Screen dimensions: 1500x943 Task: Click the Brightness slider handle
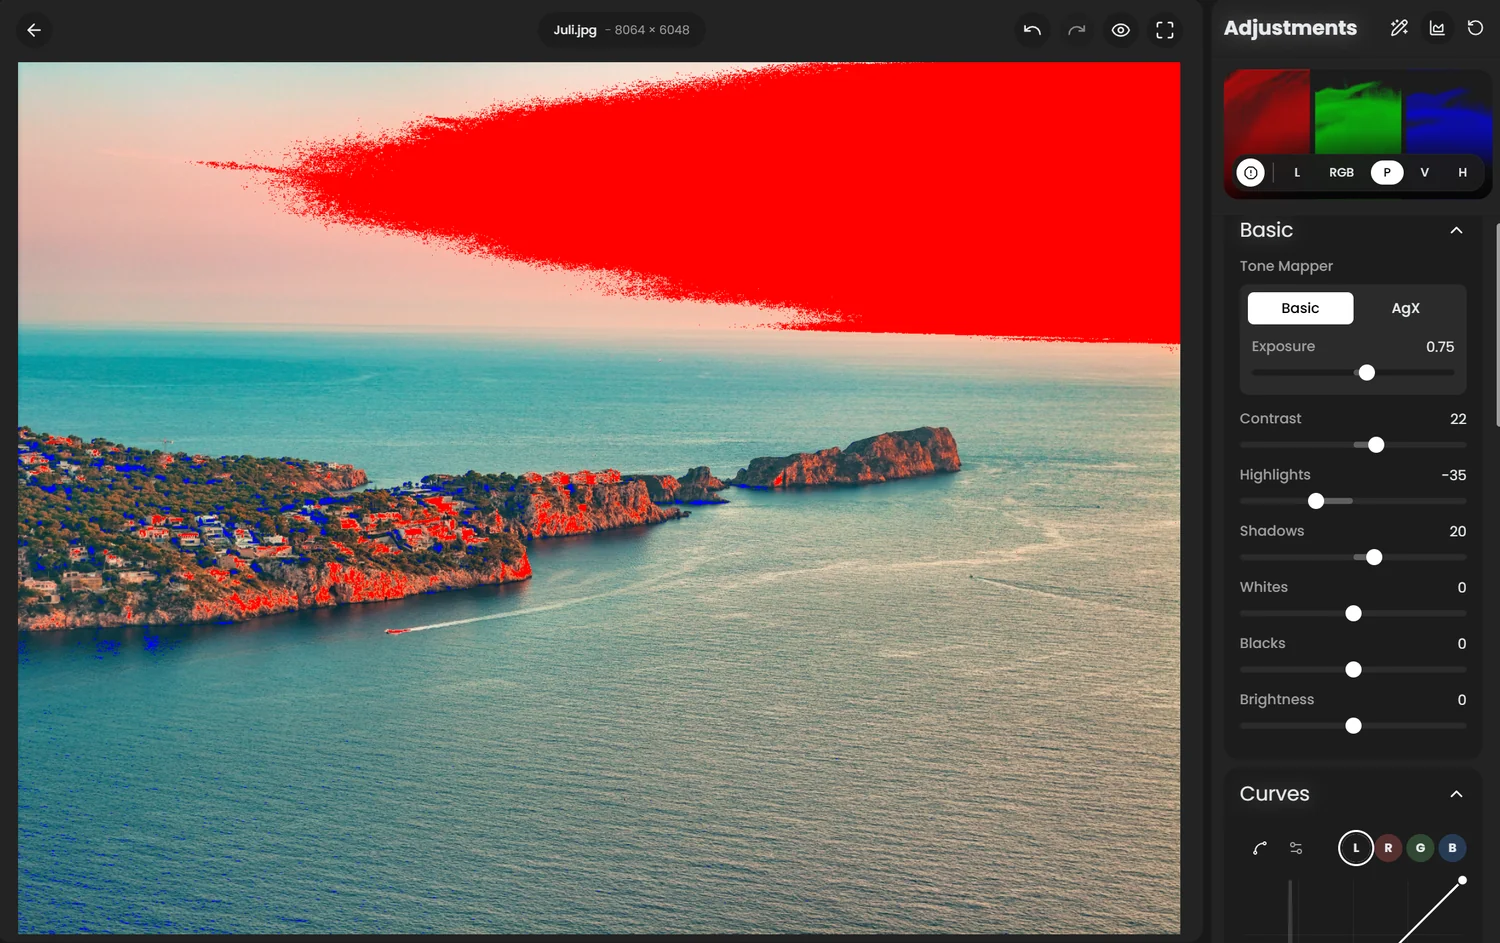(1353, 726)
